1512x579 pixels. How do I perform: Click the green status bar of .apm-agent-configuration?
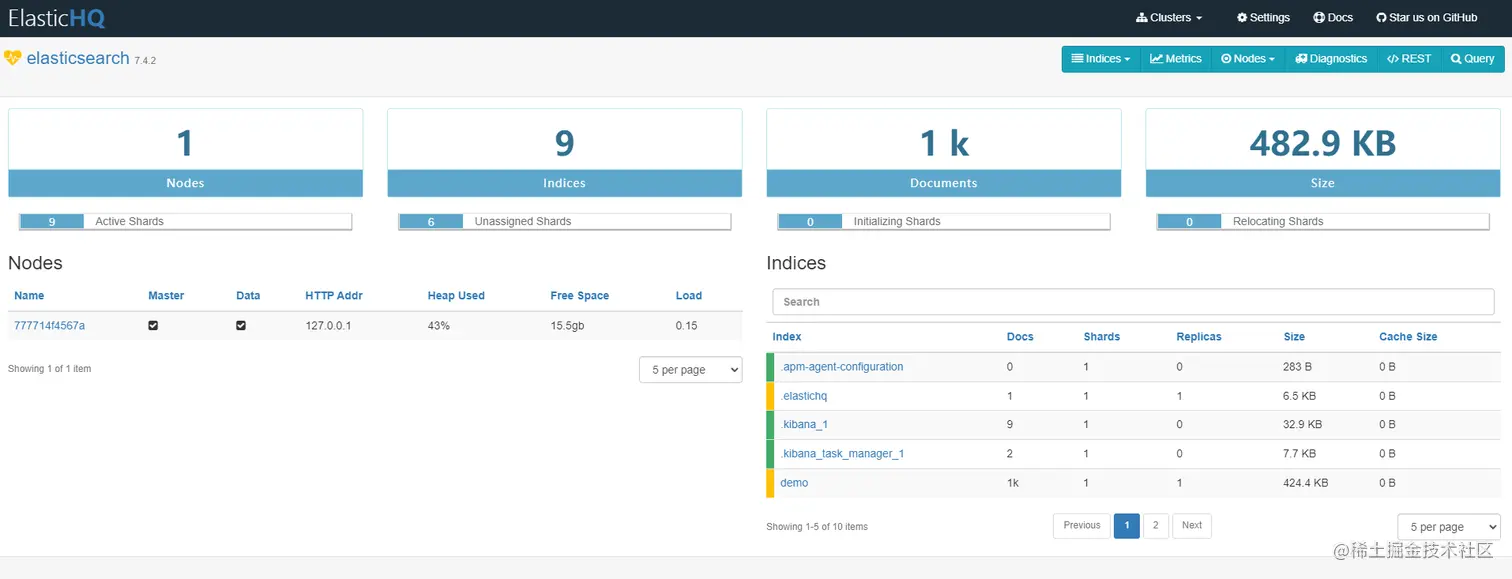[770, 367]
